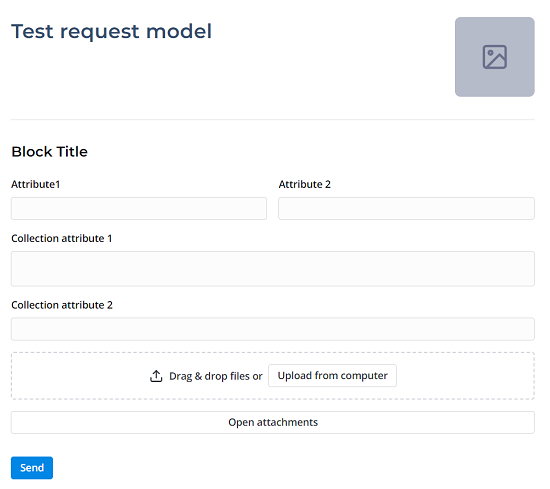This screenshot has height=489, width=550.
Task: Focus the Attribute 2 input field
Action: pyautogui.click(x=407, y=208)
